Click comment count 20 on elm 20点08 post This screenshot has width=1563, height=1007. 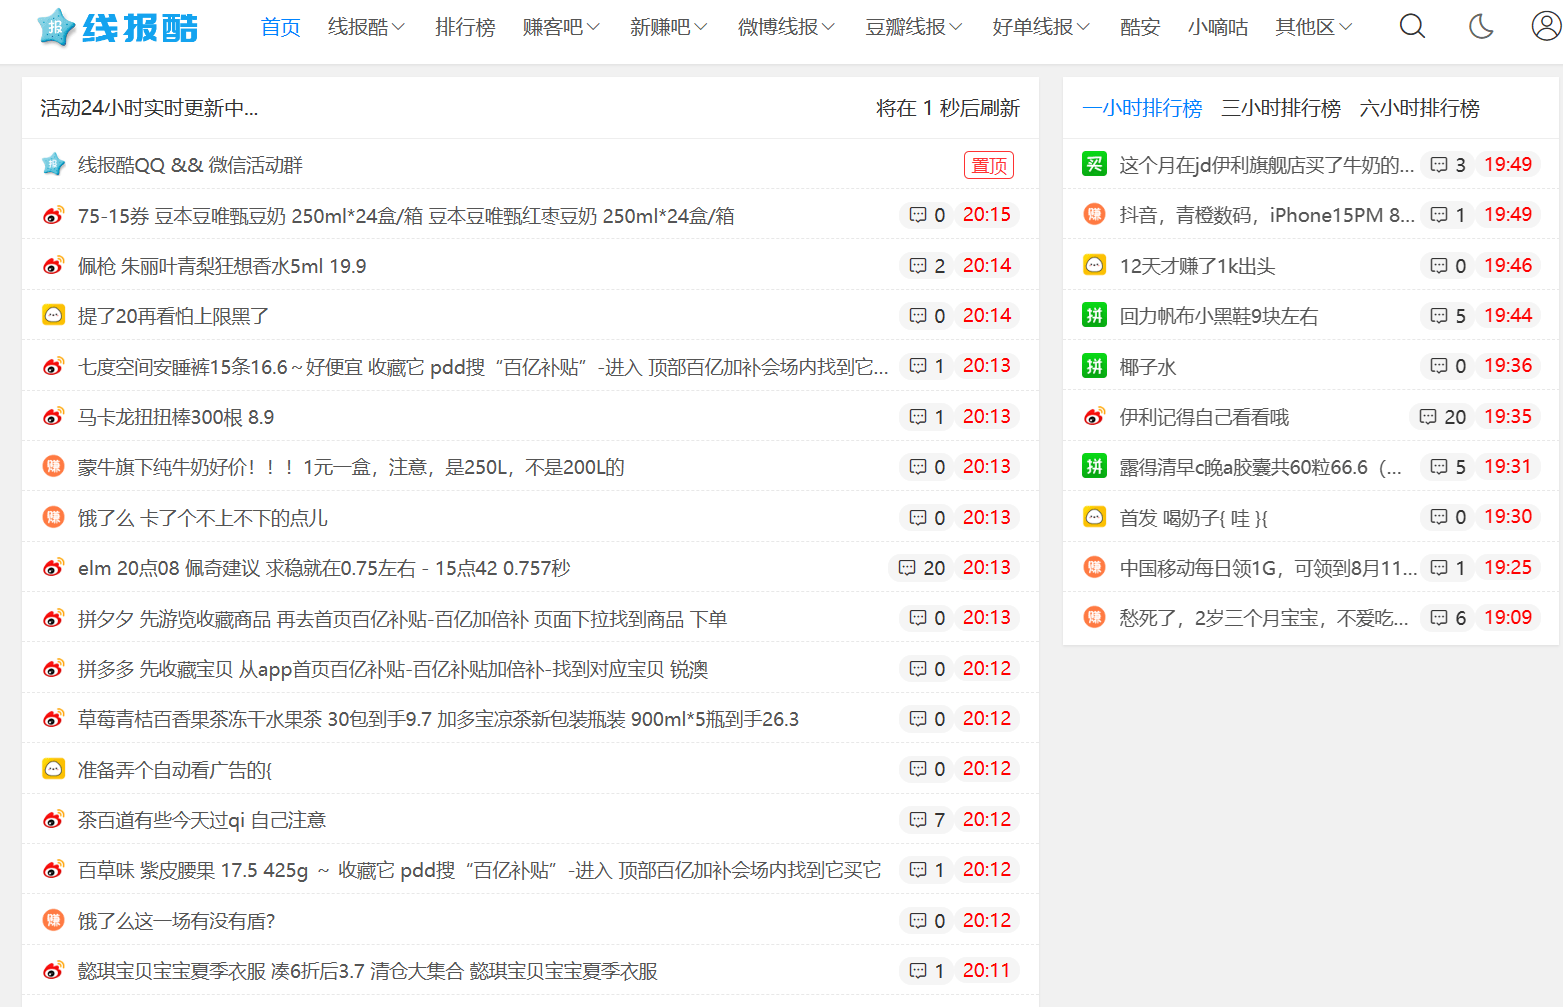[x=922, y=568]
